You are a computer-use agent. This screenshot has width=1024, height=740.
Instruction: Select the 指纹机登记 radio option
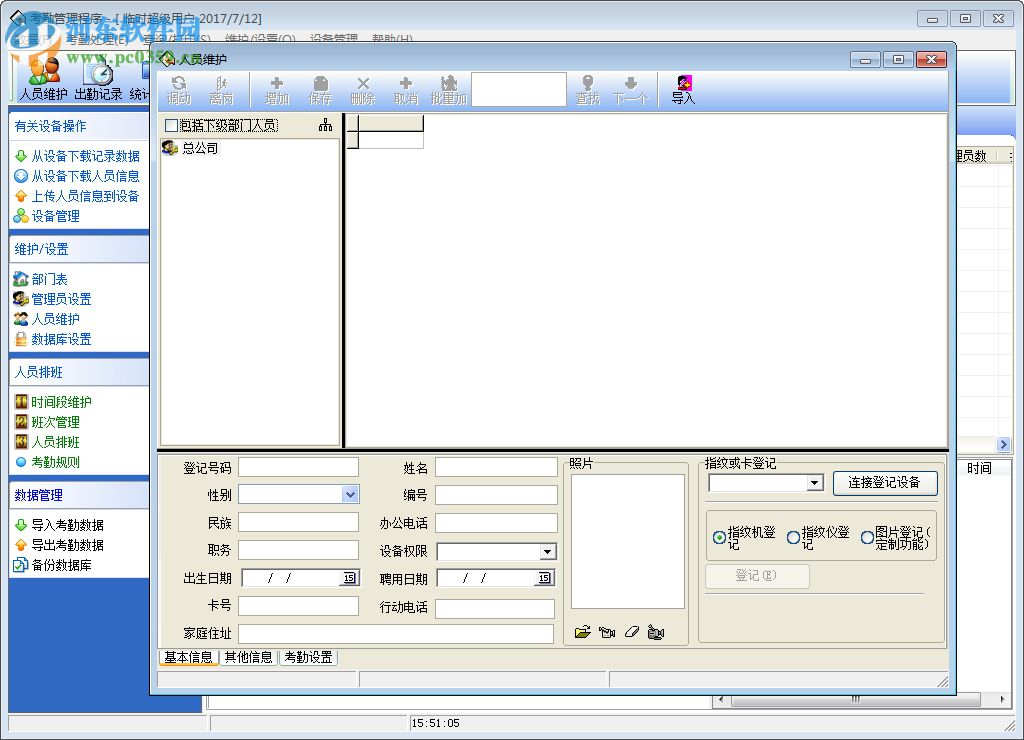718,538
